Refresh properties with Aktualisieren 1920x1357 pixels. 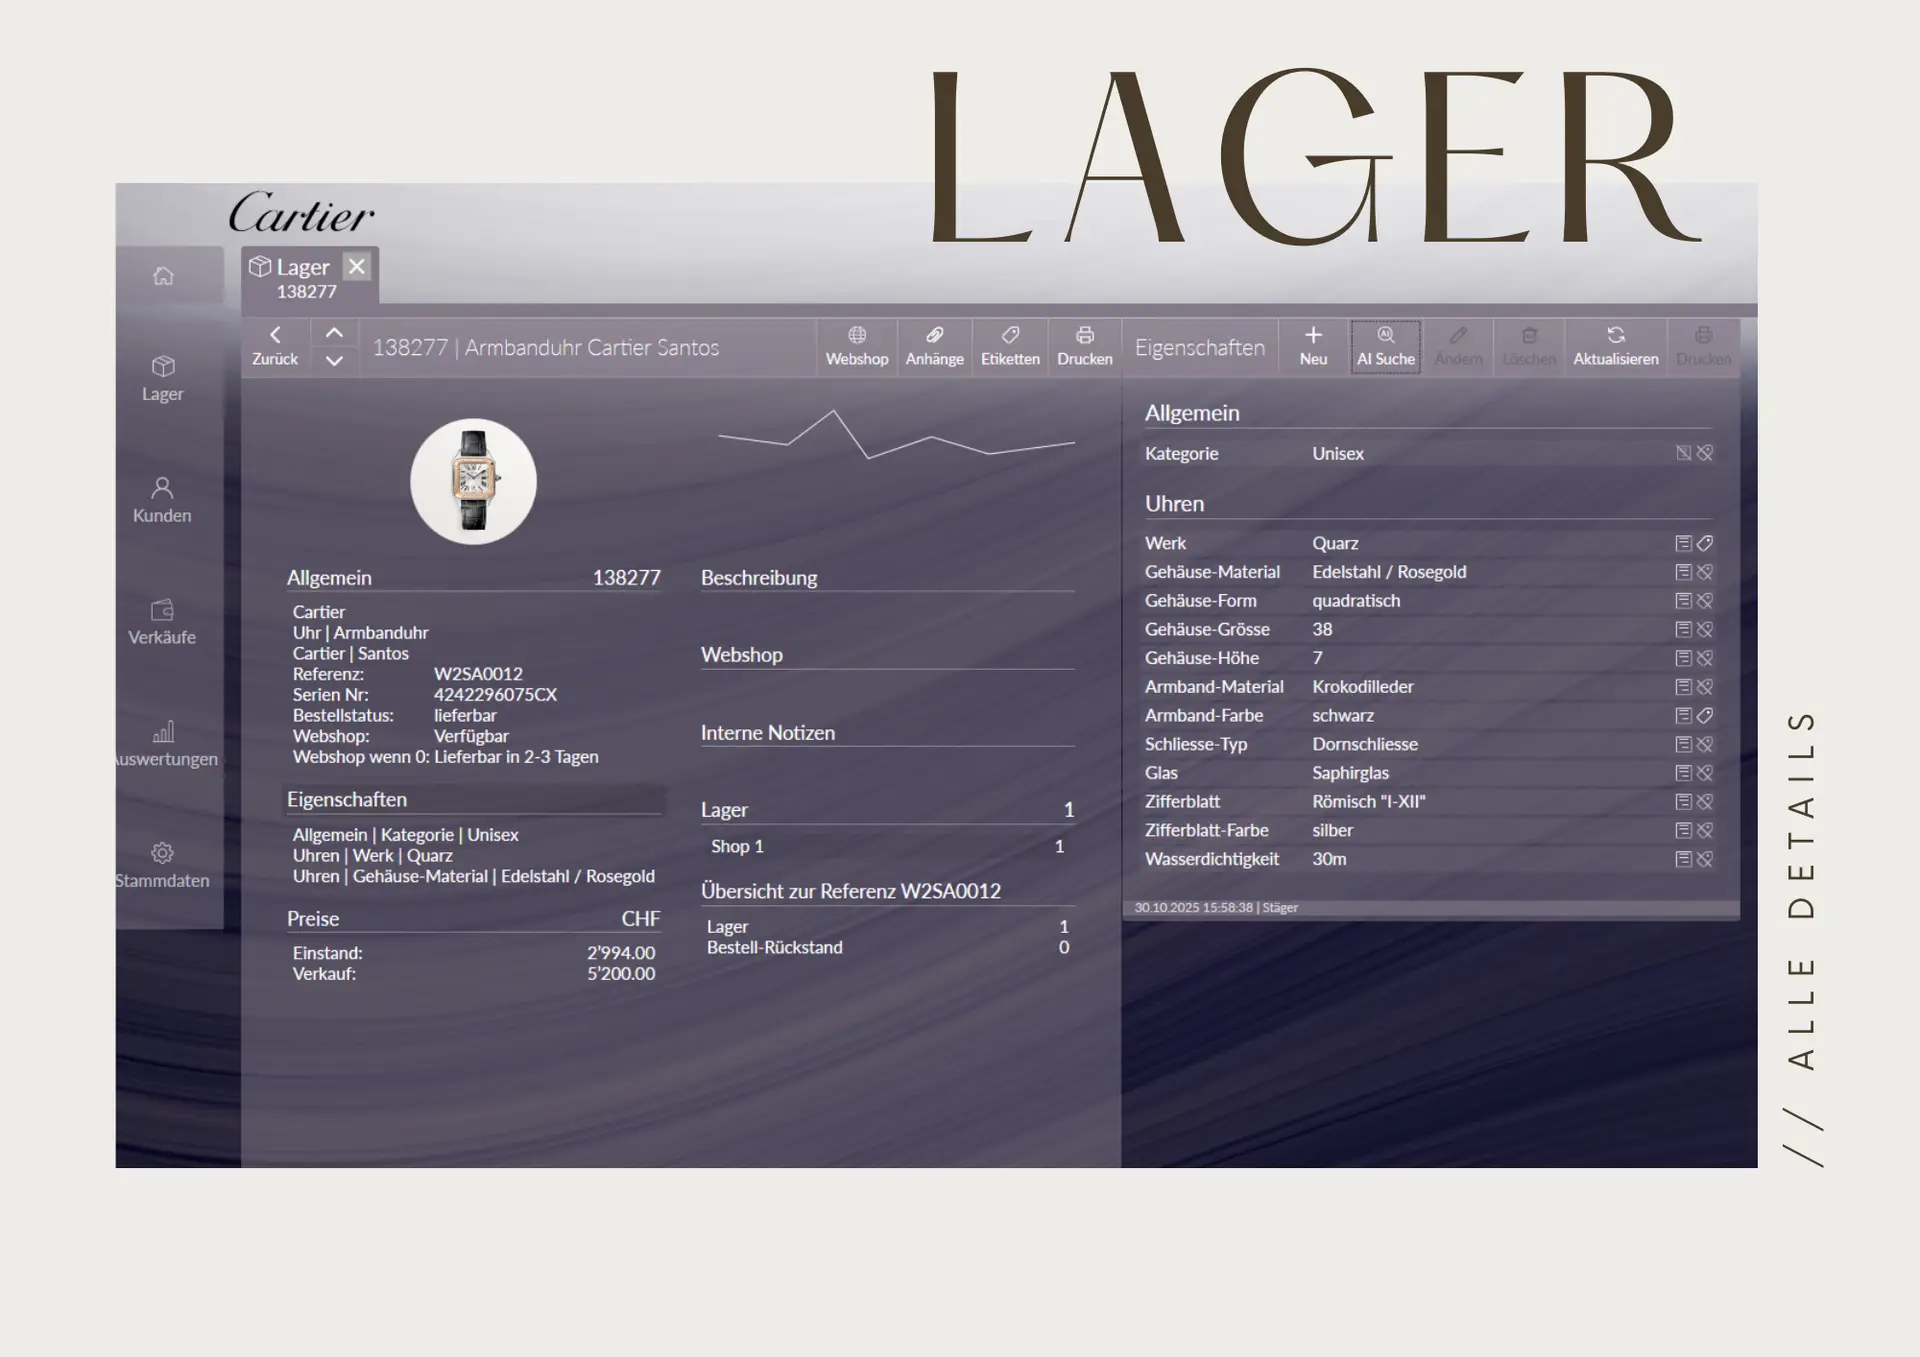[1616, 346]
